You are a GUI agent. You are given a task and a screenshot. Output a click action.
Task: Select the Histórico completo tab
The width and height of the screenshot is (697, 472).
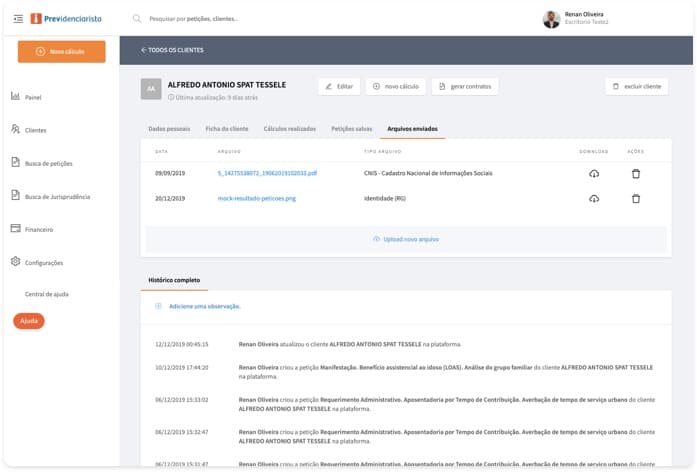174,280
